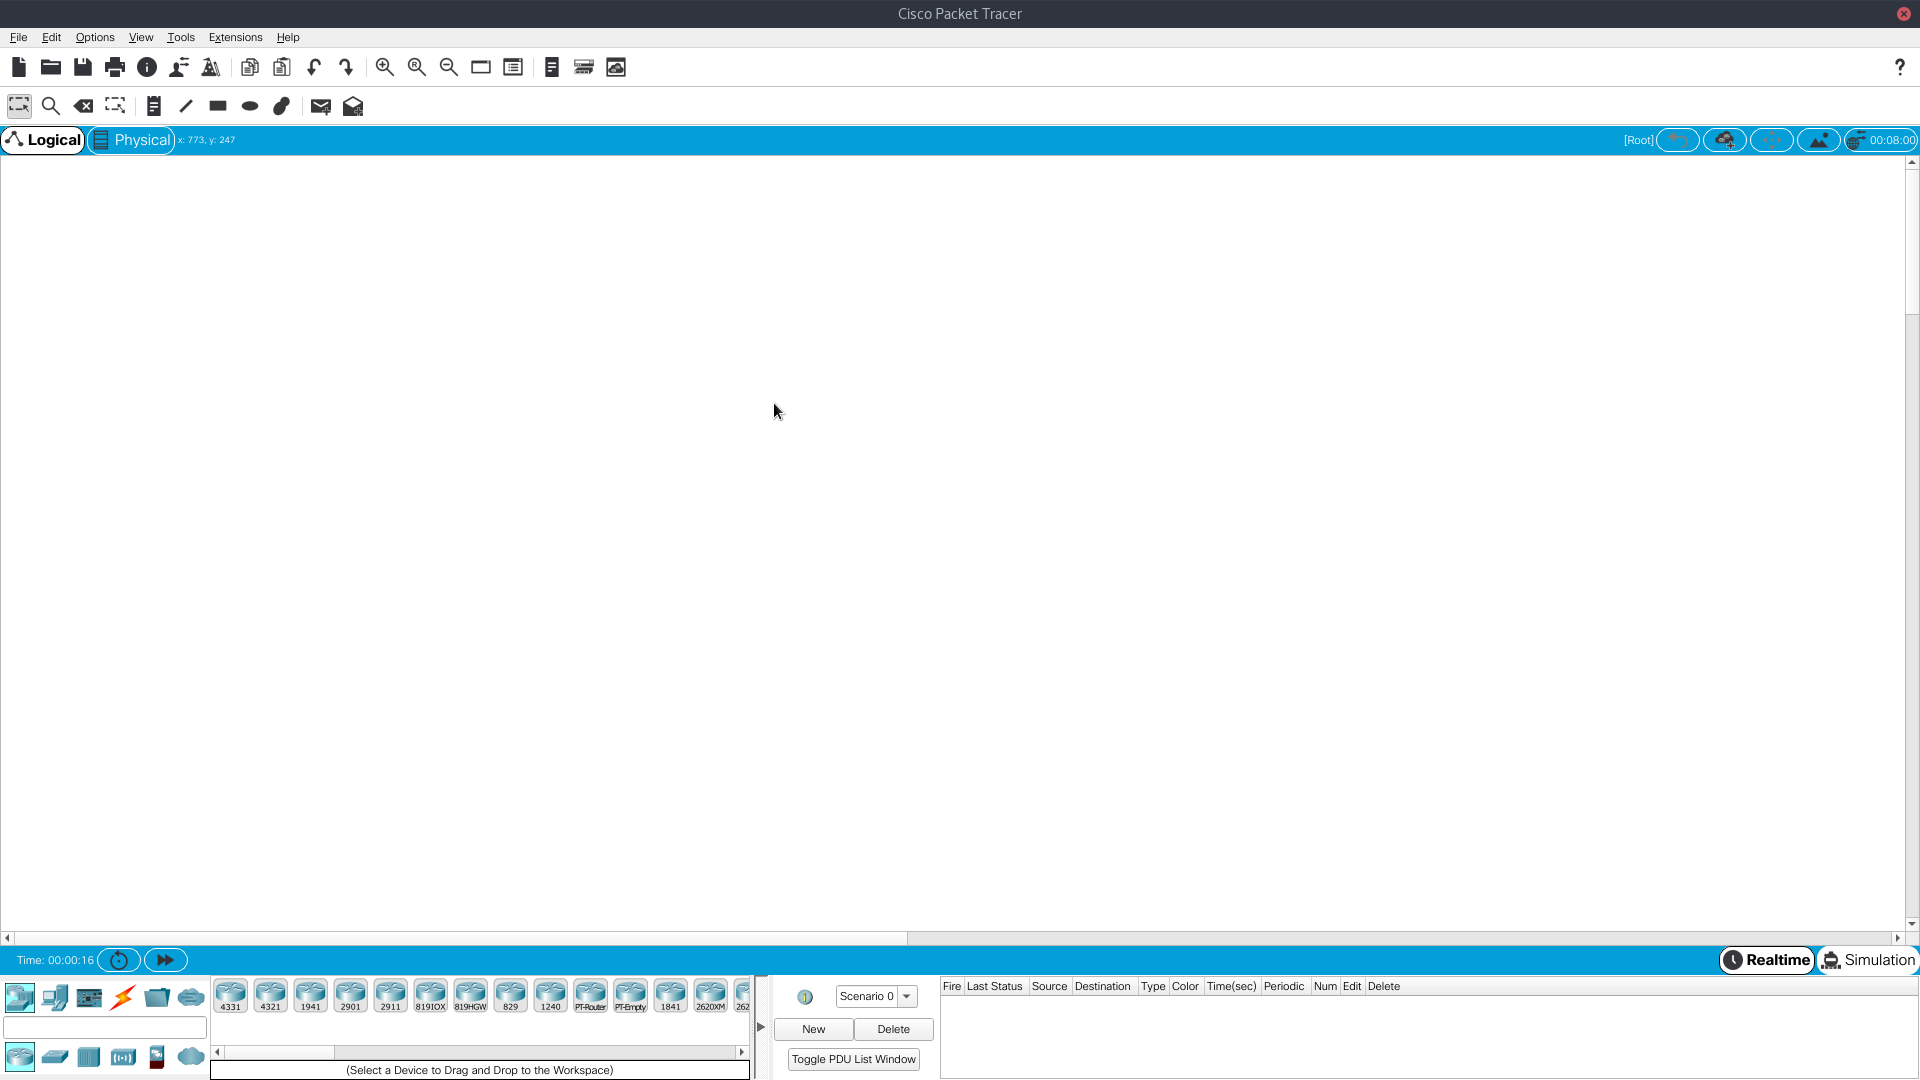Open the Tools menu
The width and height of the screenshot is (1920, 1080).
coord(181,37)
